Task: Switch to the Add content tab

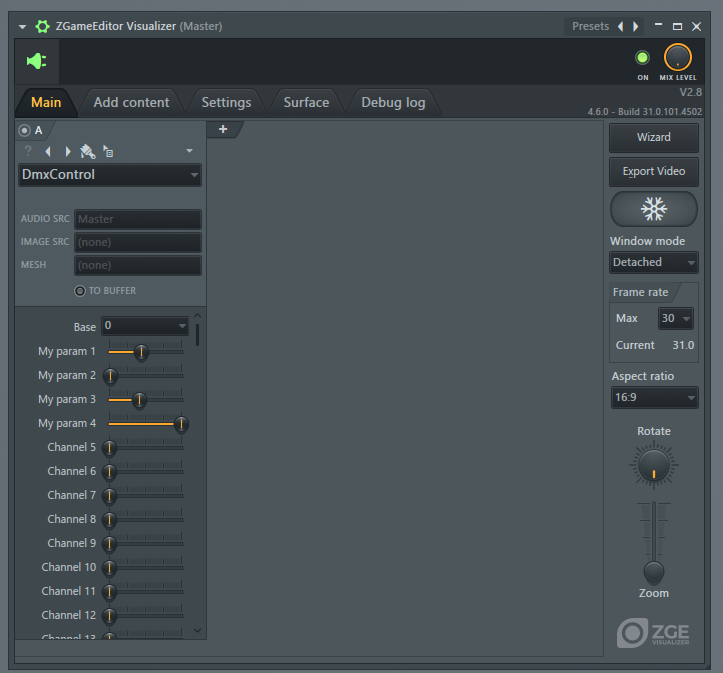Action: 131,102
